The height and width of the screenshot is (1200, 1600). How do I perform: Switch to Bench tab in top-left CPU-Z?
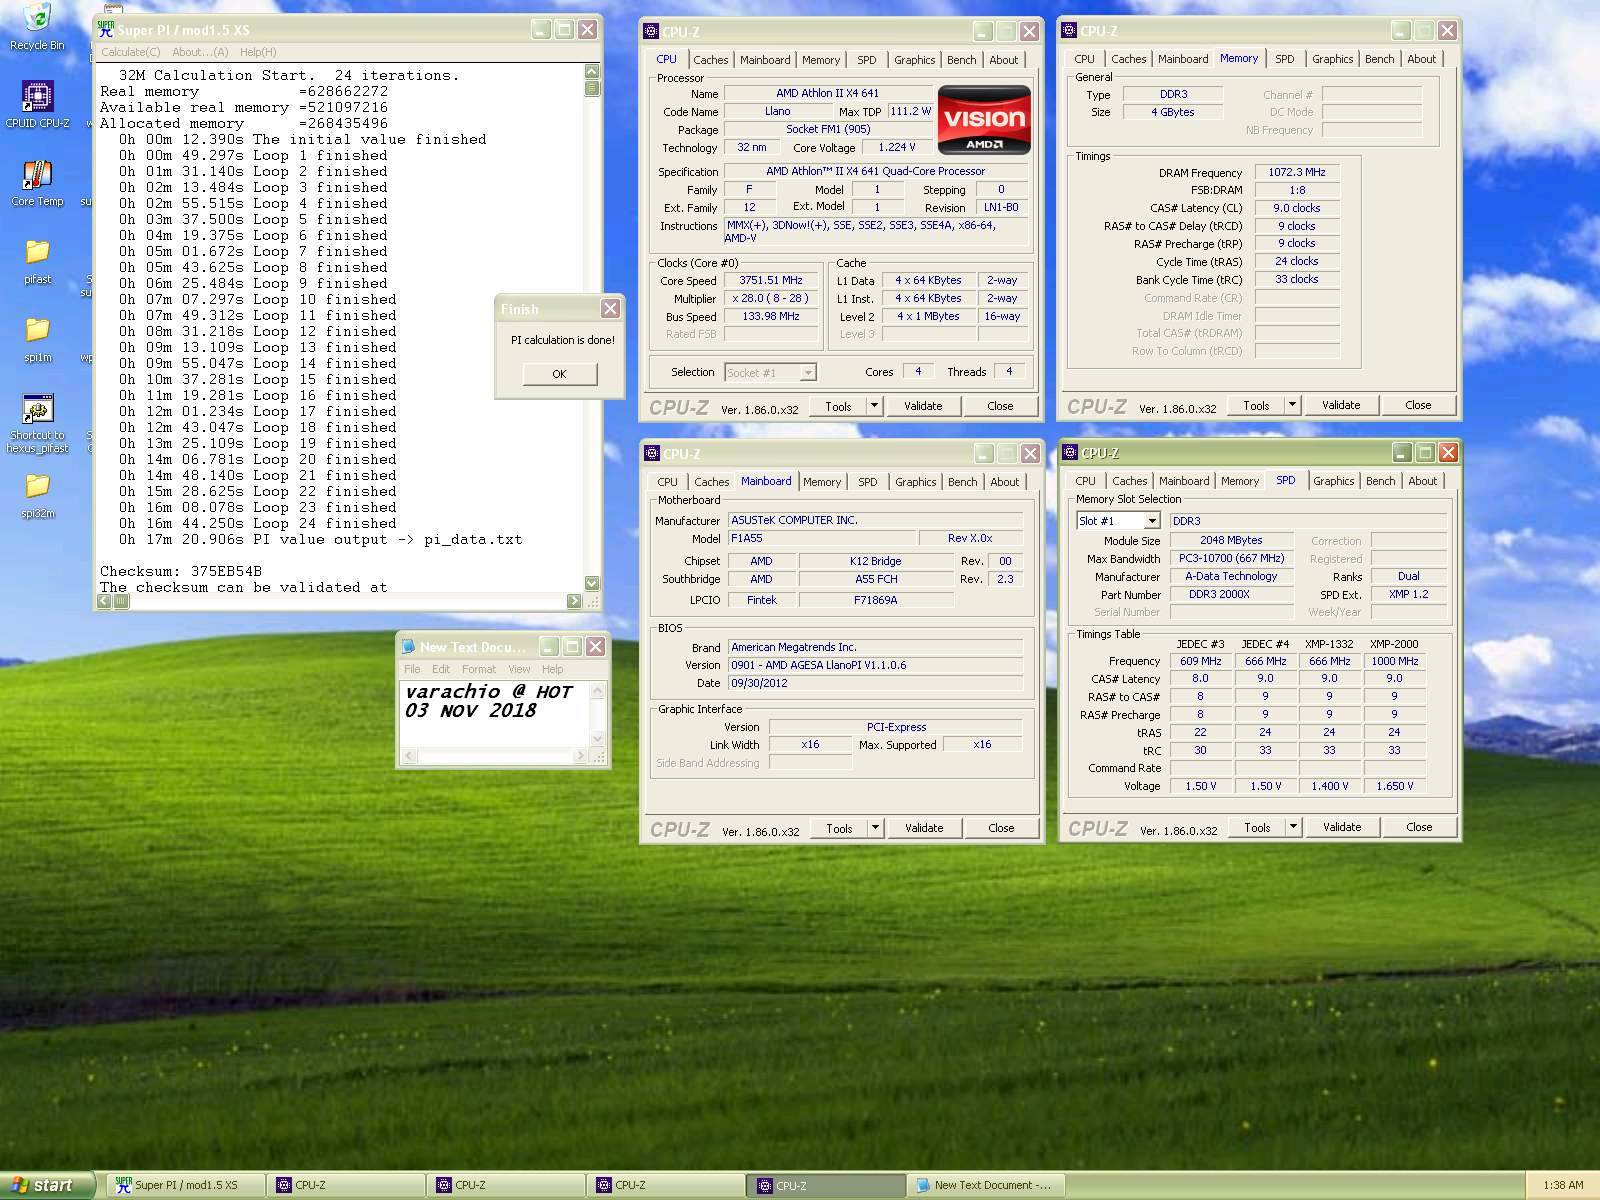tap(962, 60)
